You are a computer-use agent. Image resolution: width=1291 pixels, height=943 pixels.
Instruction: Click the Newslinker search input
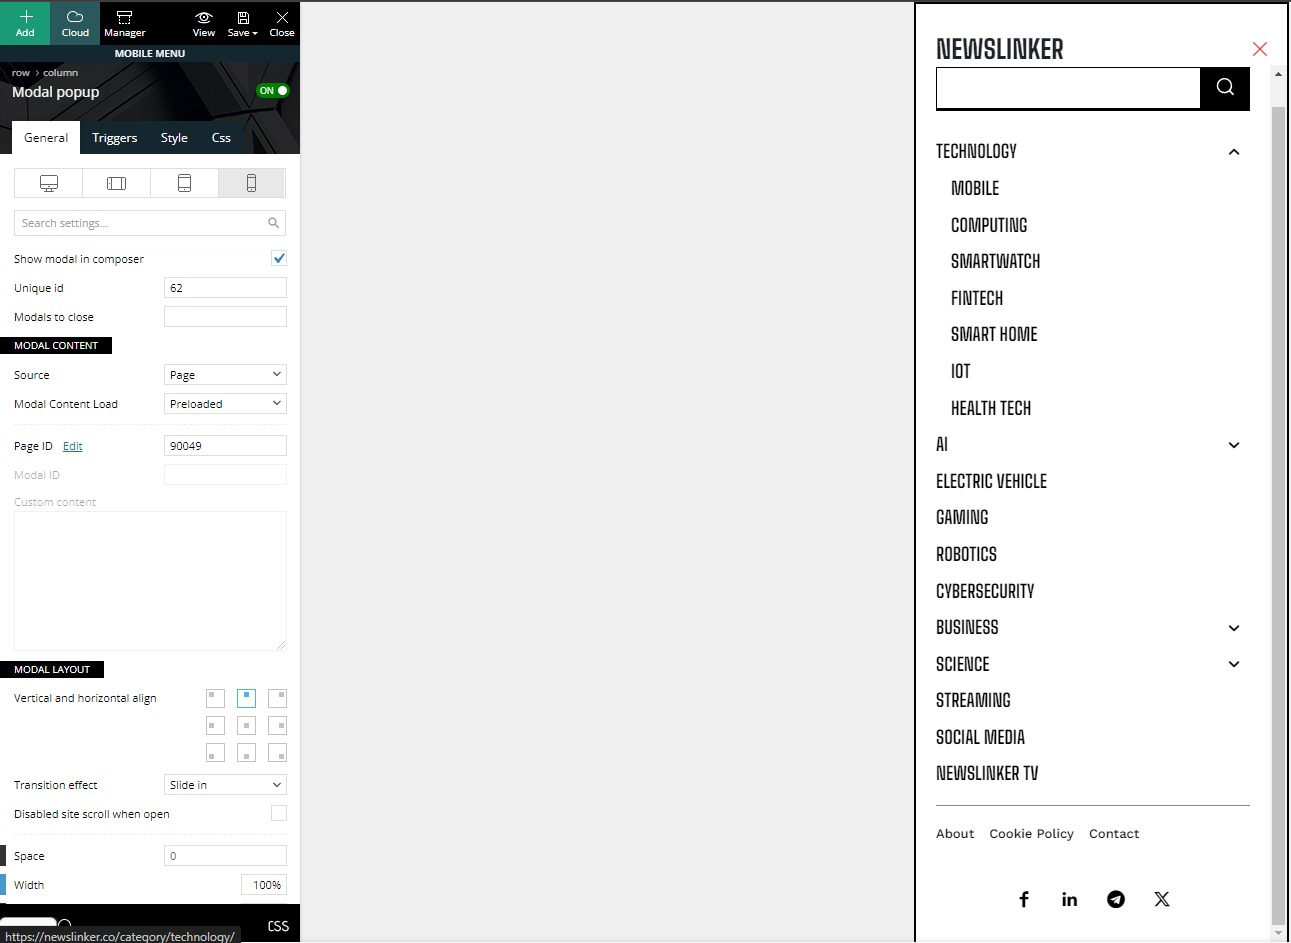tap(1068, 89)
